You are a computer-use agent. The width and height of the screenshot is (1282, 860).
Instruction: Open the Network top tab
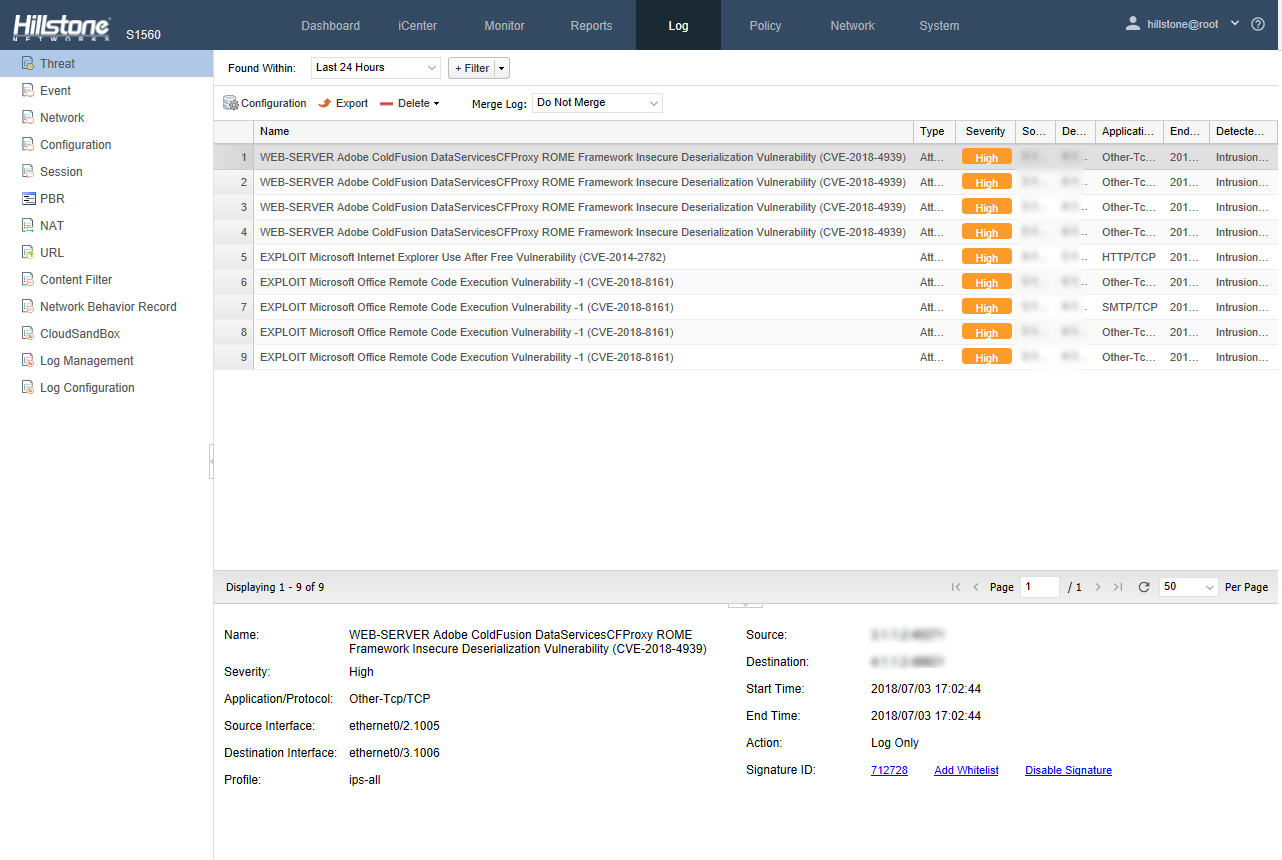(852, 25)
